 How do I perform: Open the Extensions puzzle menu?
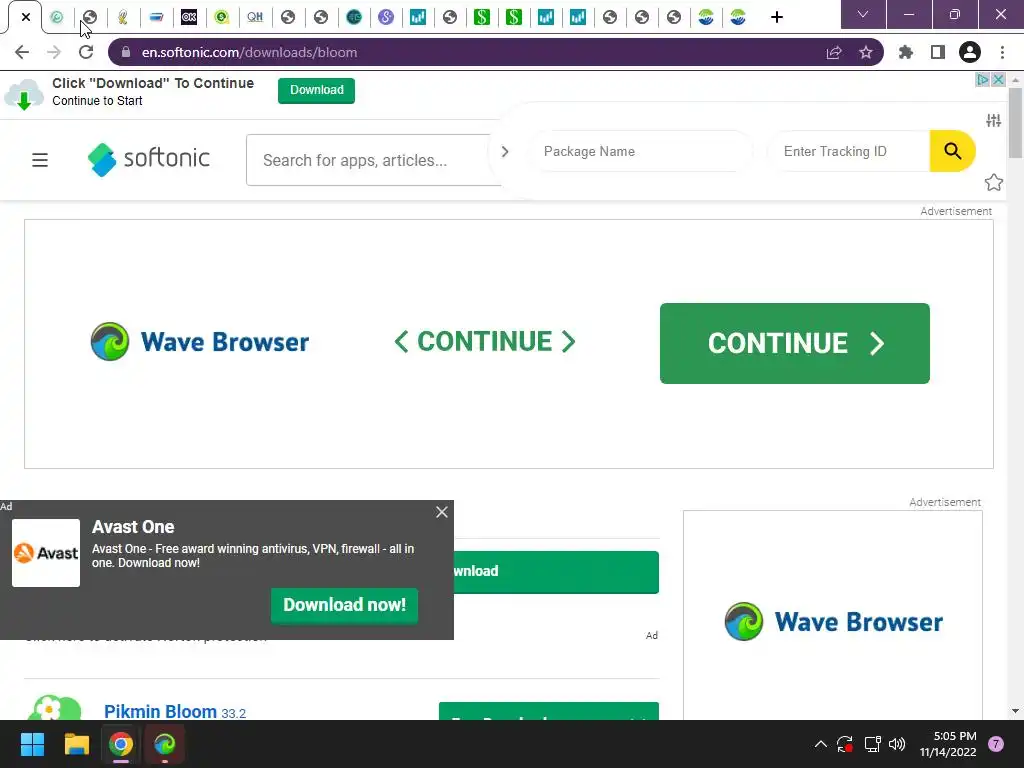click(906, 52)
